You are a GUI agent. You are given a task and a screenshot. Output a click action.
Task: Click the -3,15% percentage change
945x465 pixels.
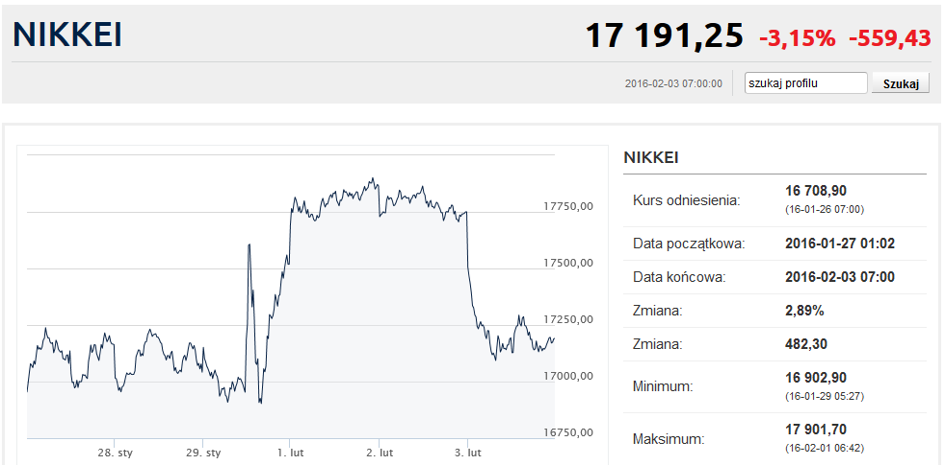point(797,39)
